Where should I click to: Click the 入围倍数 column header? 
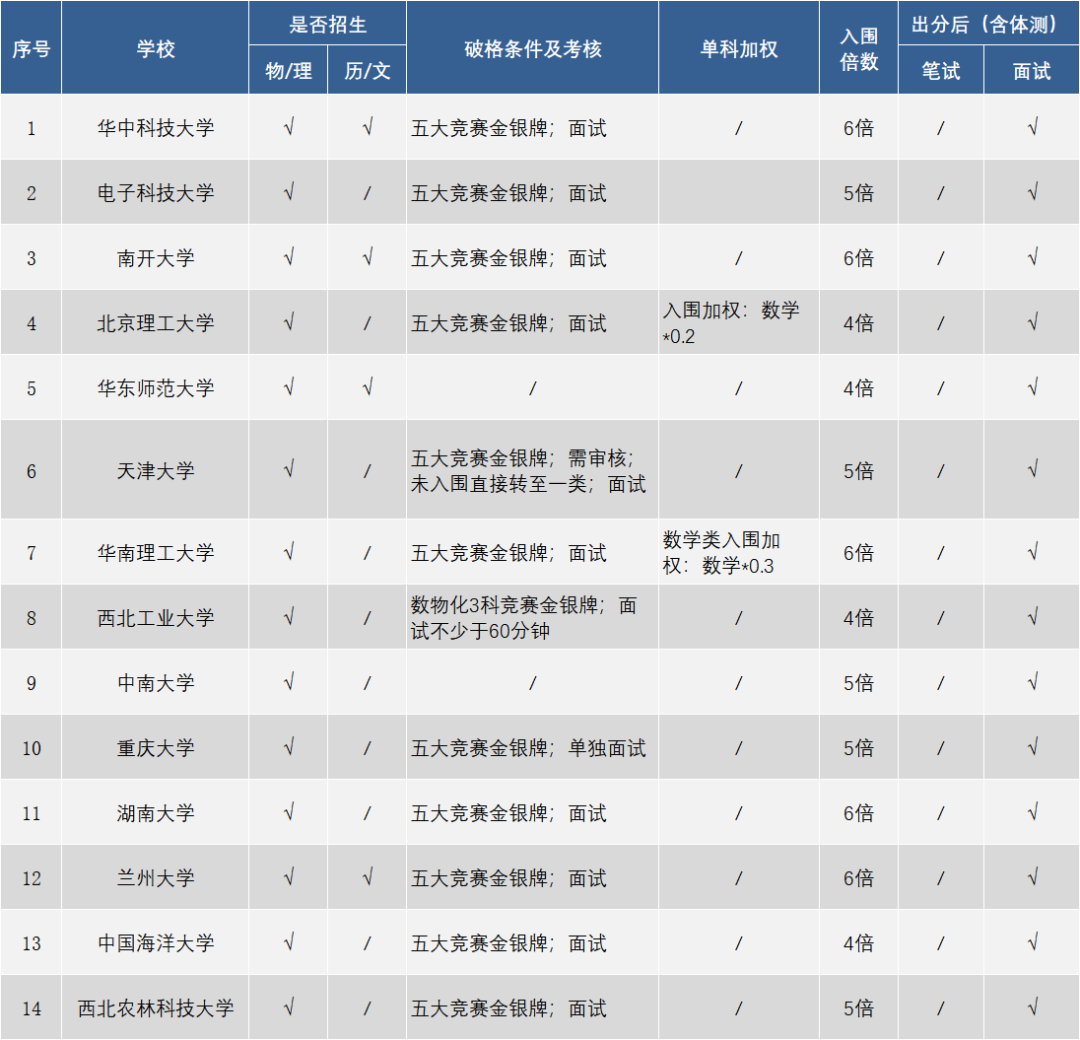pyautogui.click(x=859, y=48)
